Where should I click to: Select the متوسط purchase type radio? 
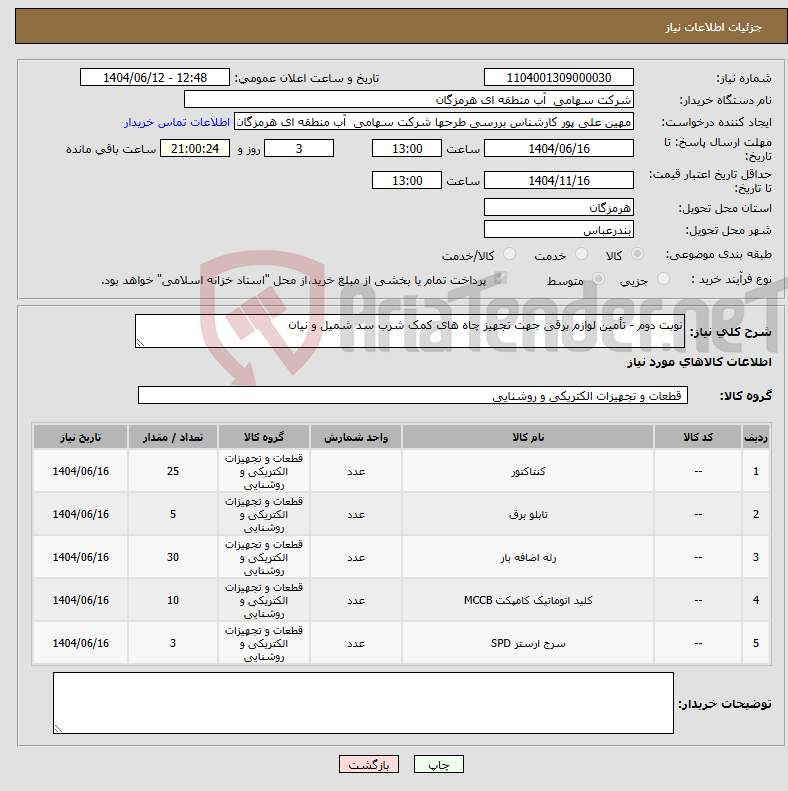(598, 278)
